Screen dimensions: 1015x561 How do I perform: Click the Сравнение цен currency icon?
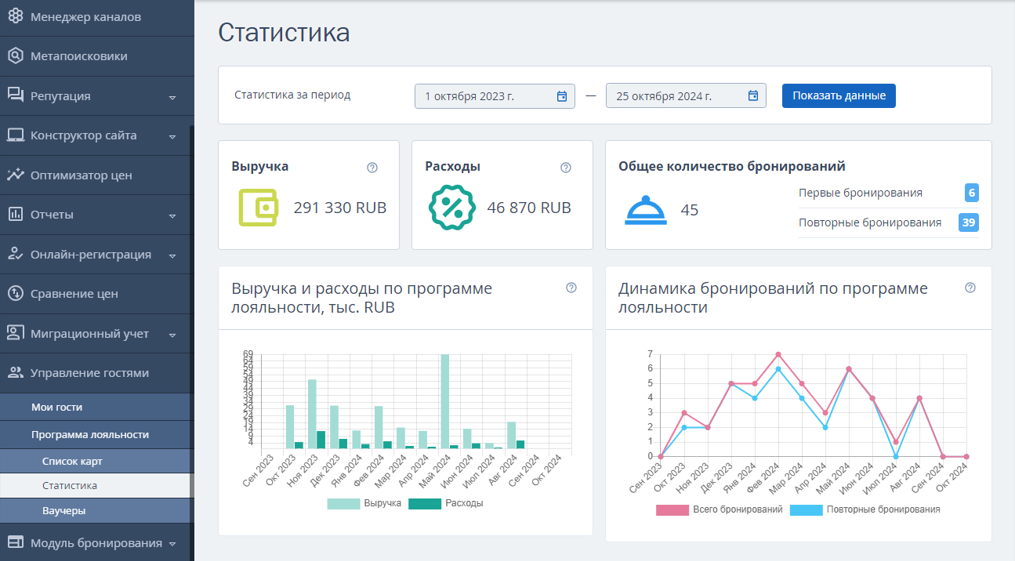click(x=15, y=293)
